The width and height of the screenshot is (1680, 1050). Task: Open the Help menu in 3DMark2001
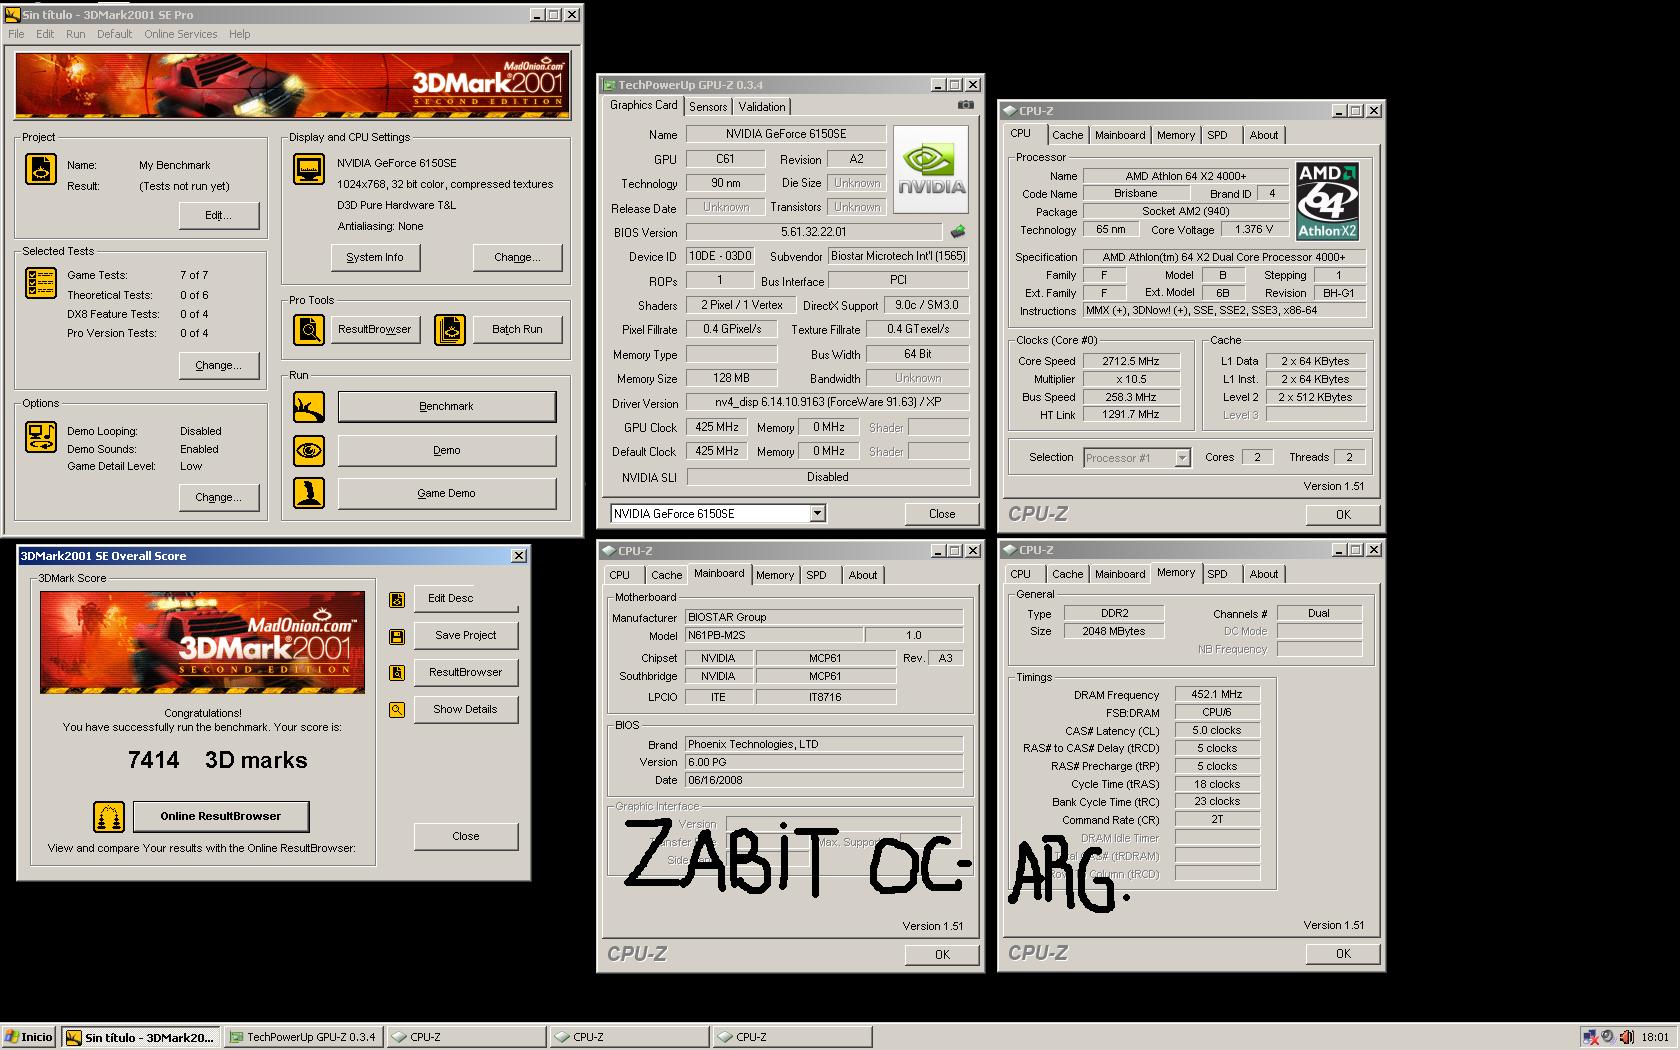coord(239,34)
